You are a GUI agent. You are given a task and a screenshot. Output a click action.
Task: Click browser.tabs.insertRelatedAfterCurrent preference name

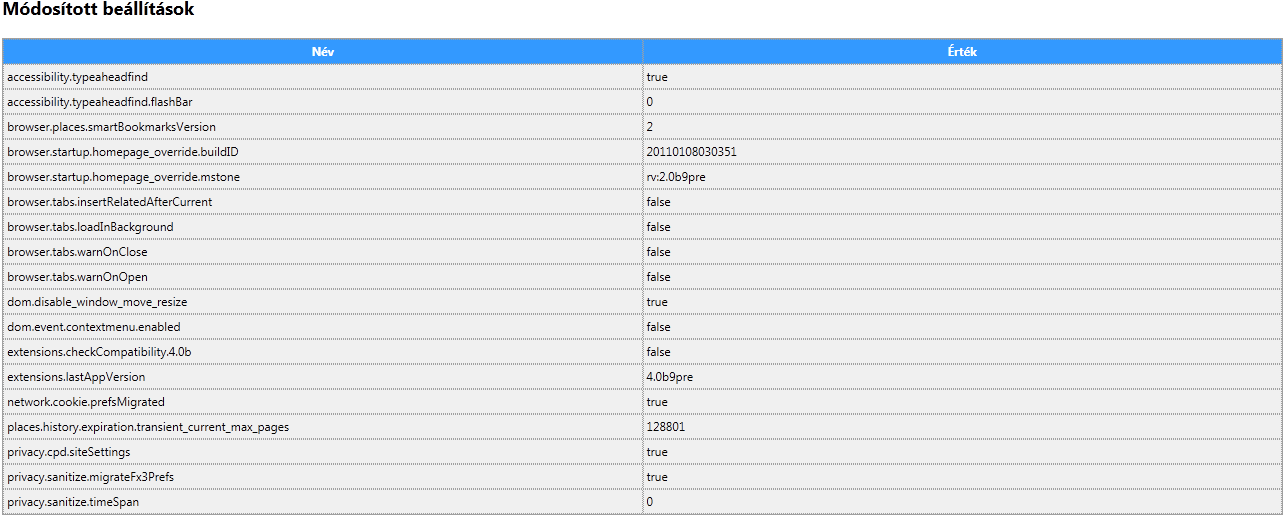pyautogui.click(x=109, y=202)
